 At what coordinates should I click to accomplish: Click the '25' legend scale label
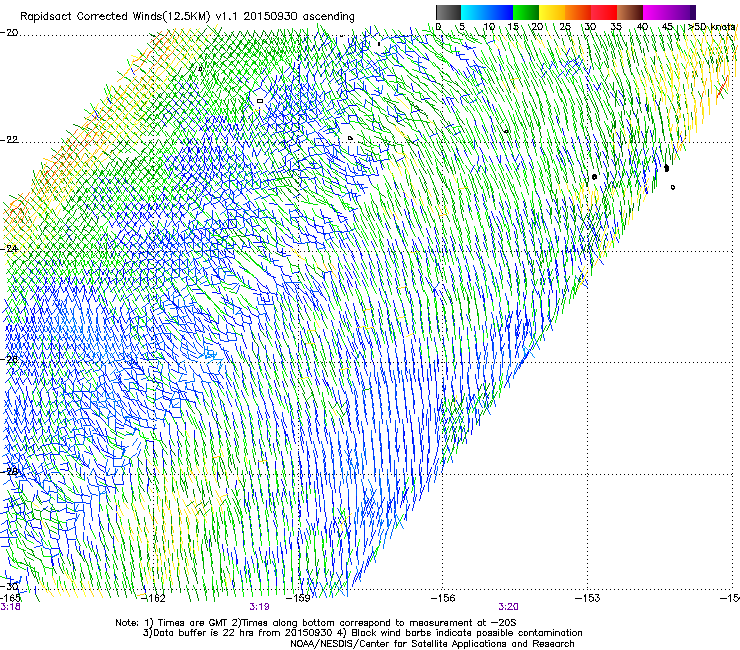point(565,27)
